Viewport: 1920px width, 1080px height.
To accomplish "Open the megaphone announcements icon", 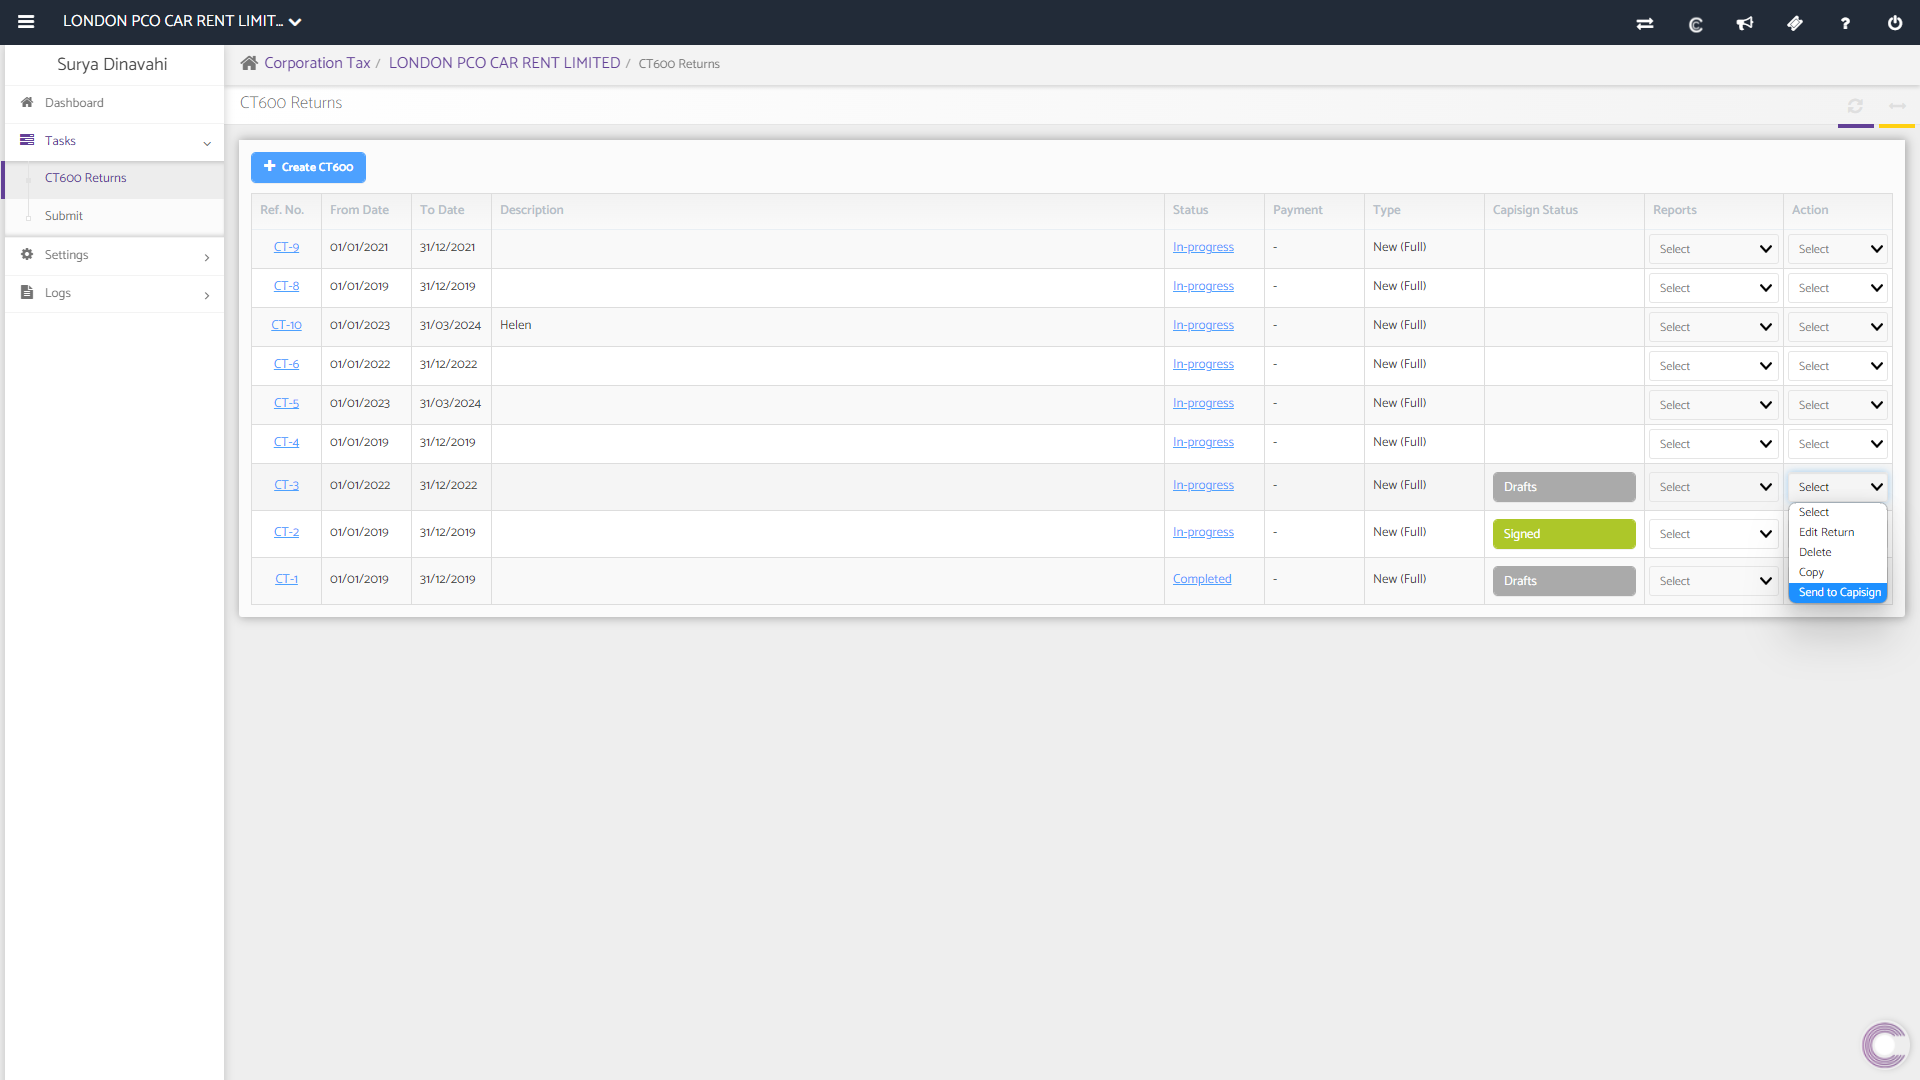I will pos(1745,23).
